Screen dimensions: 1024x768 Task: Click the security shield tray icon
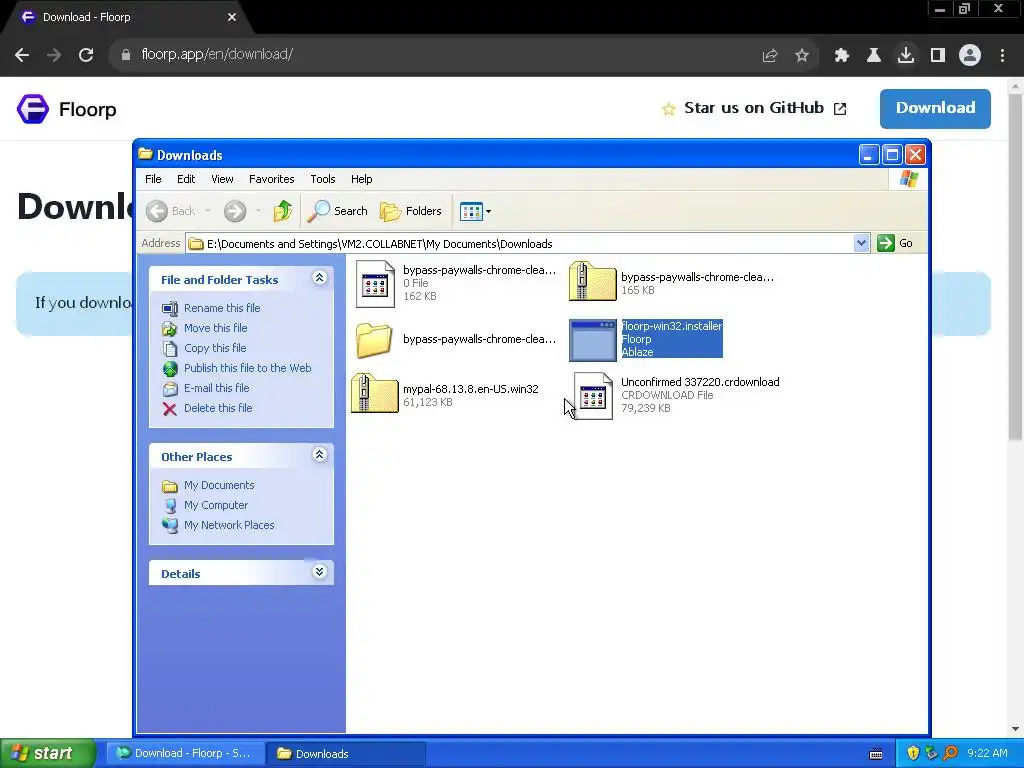[x=913, y=753]
